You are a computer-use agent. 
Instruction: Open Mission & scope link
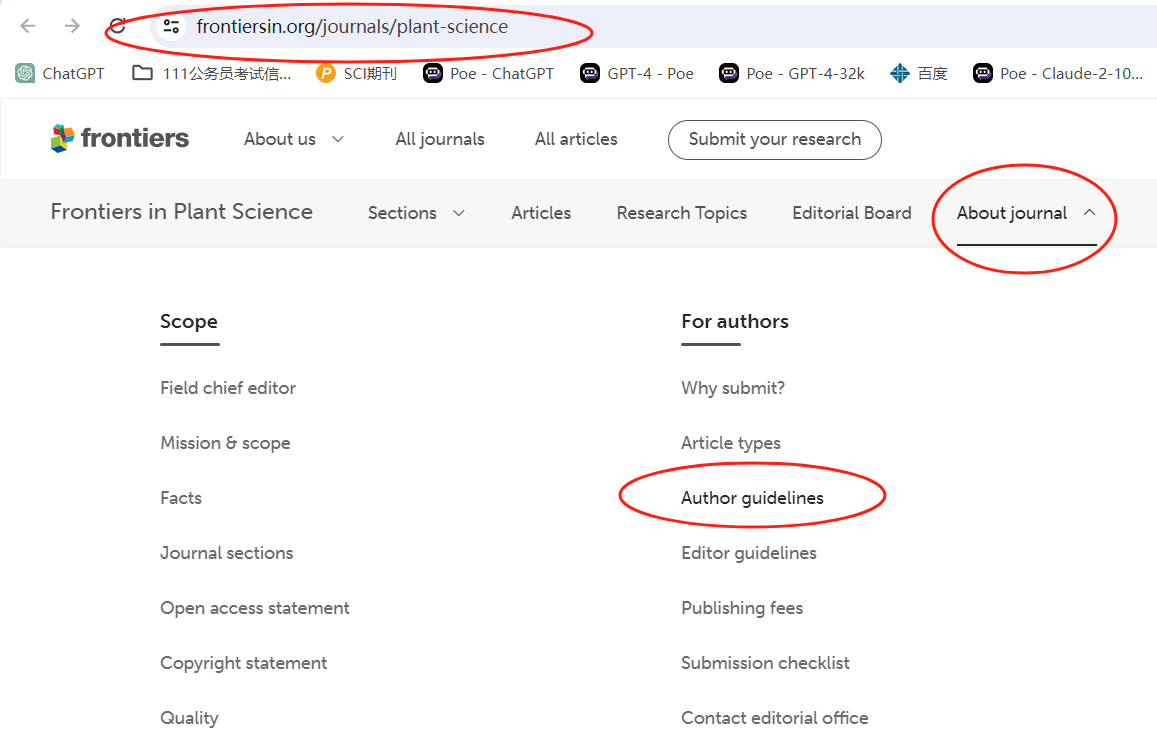point(225,443)
